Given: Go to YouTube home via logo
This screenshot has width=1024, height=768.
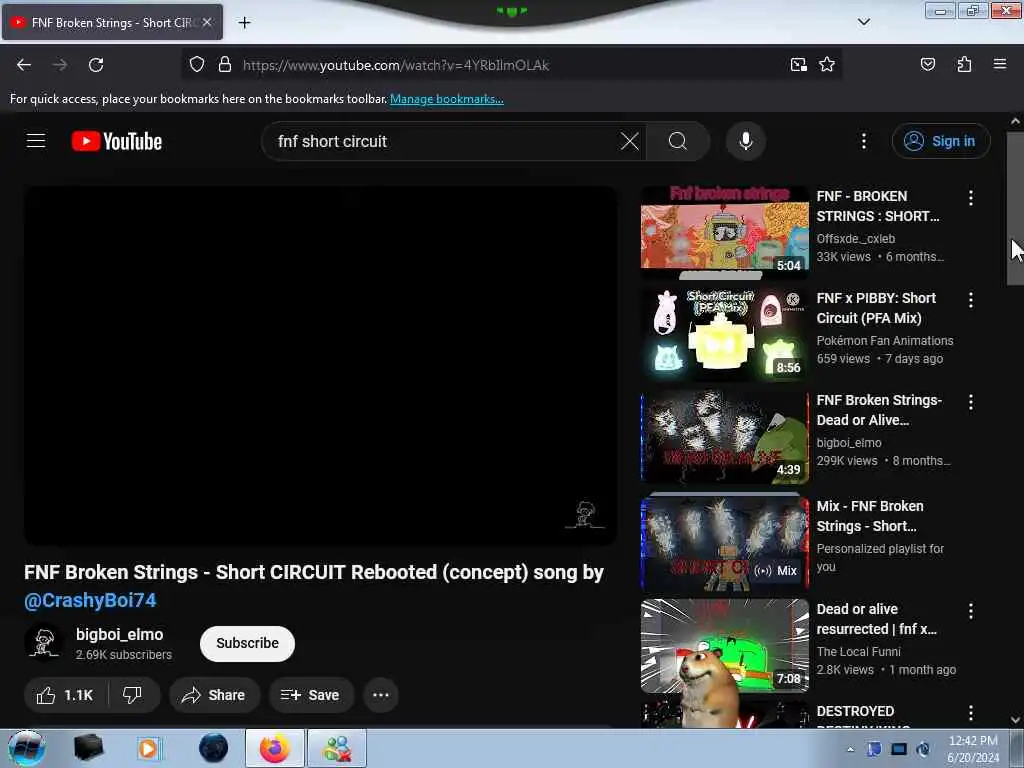Looking at the screenshot, I should [x=117, y=141].
